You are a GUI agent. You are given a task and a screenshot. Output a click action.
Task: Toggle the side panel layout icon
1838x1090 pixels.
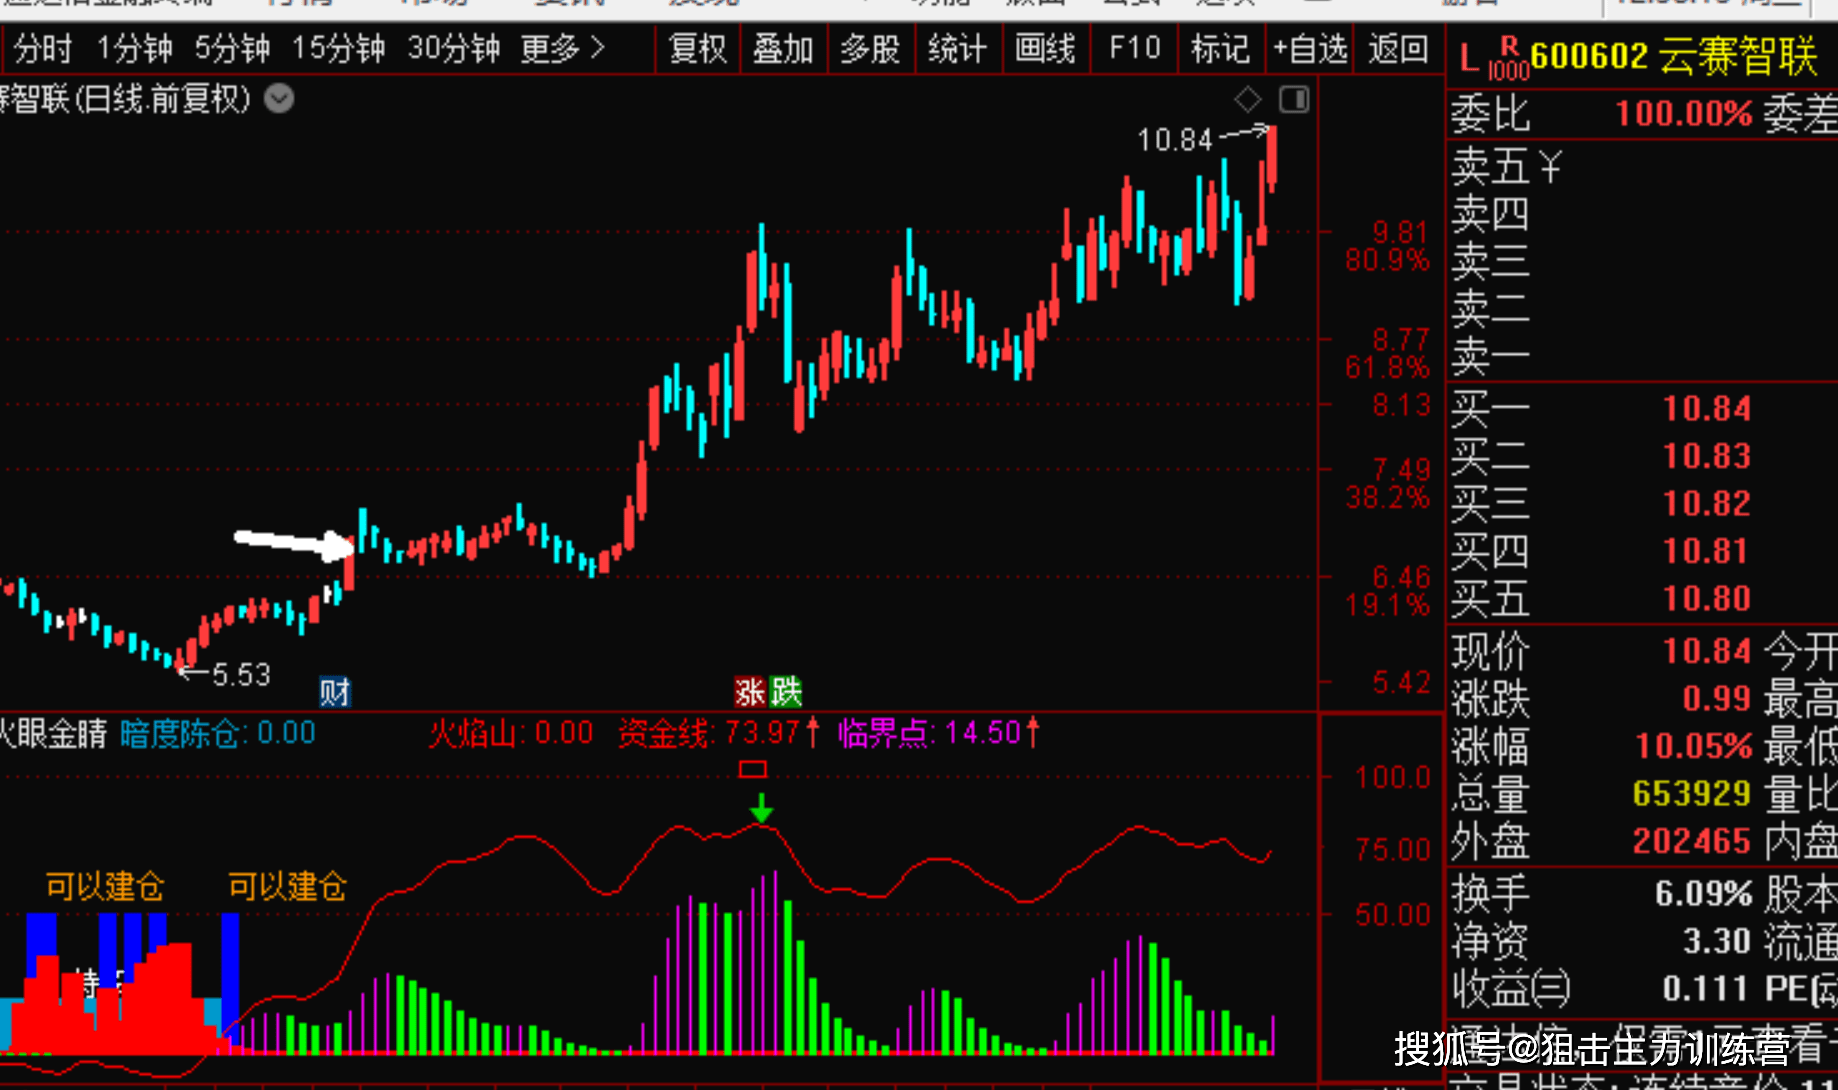1294,99
